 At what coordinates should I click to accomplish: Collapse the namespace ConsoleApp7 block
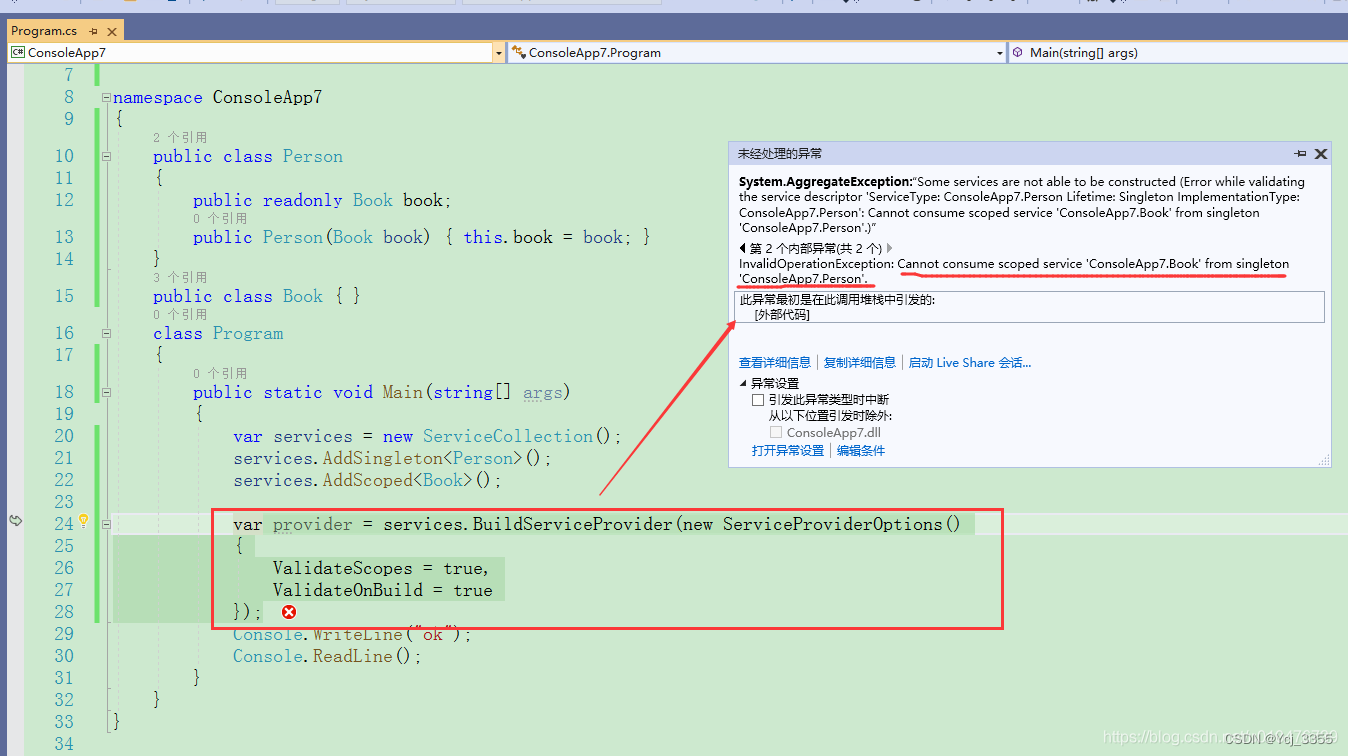pos(106,98)
